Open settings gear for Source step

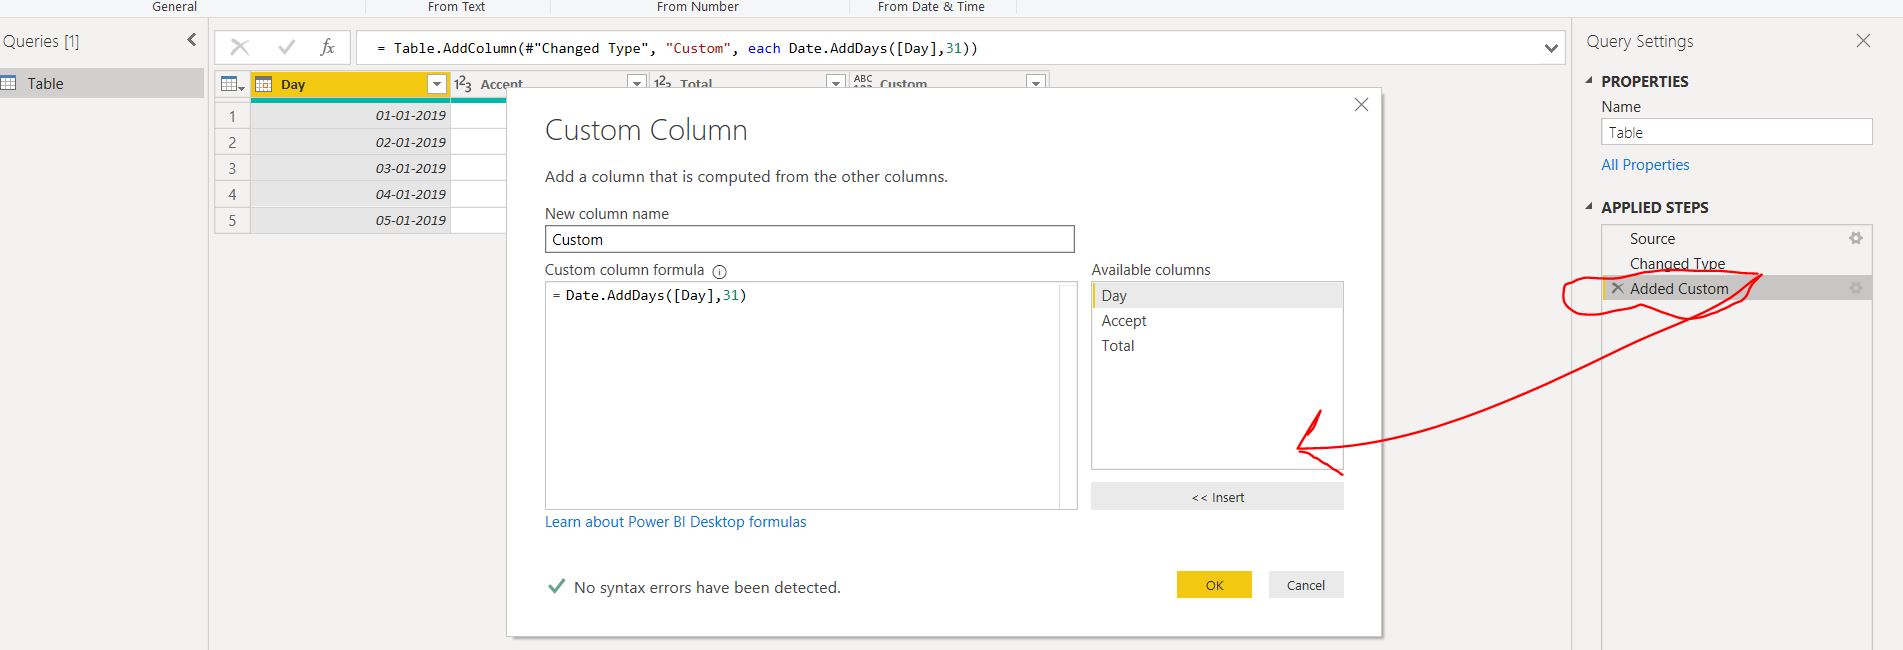tap(1856, 238)
